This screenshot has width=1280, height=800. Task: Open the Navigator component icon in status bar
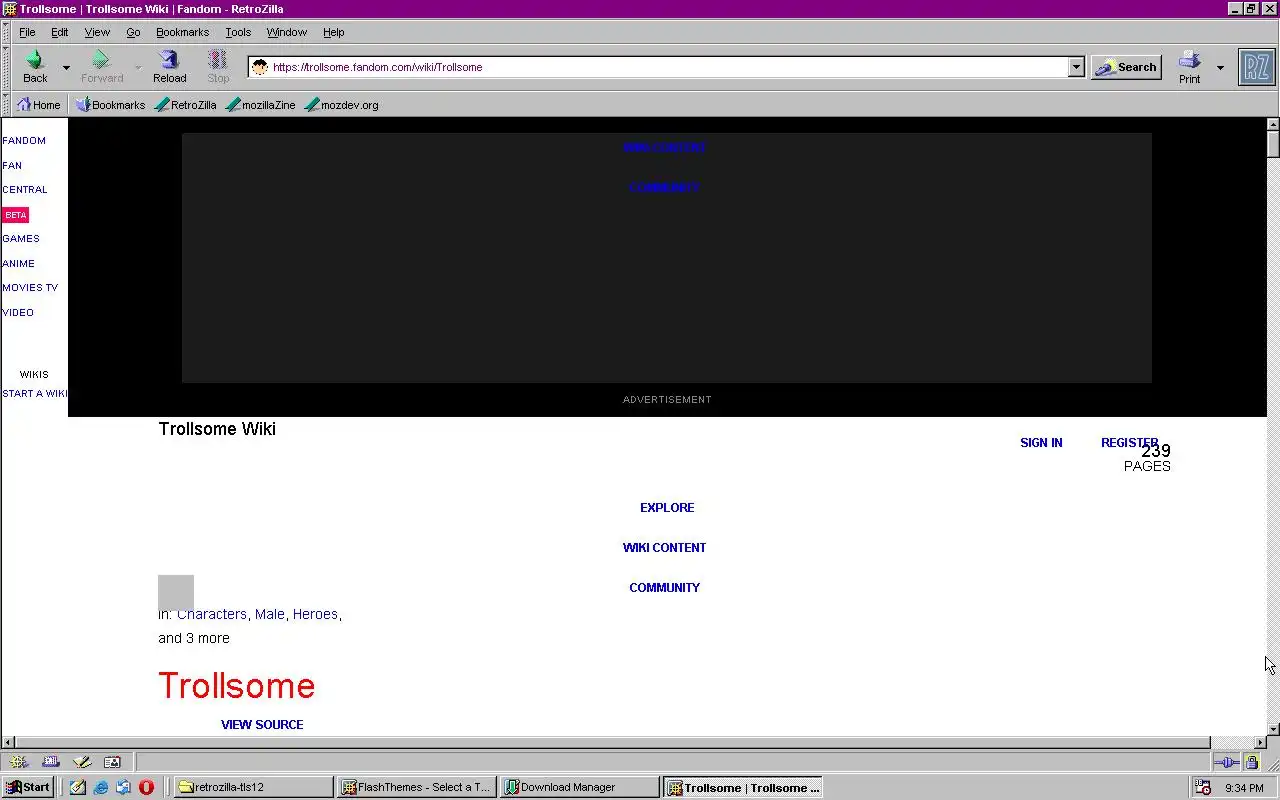pos(19,762)
